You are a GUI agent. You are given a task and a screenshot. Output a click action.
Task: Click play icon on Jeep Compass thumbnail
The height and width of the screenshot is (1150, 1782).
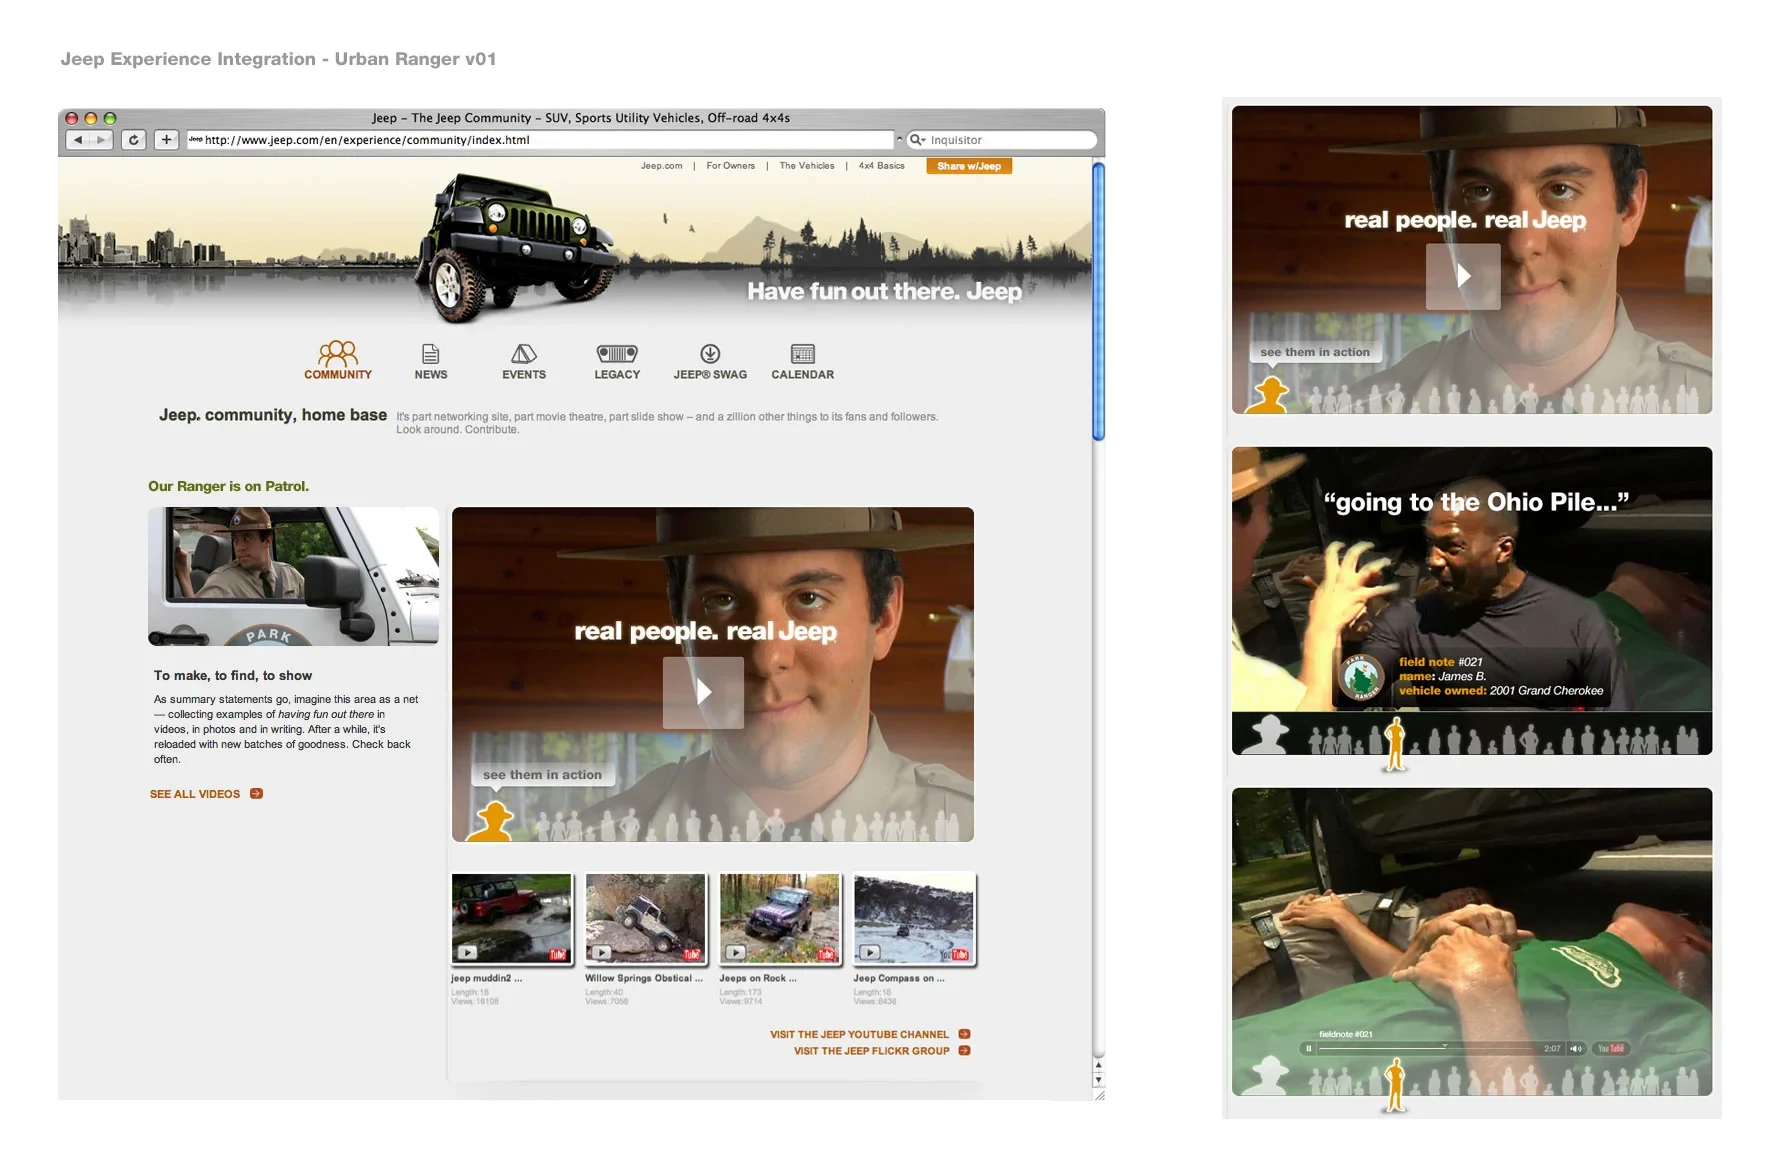coord(870,953)
